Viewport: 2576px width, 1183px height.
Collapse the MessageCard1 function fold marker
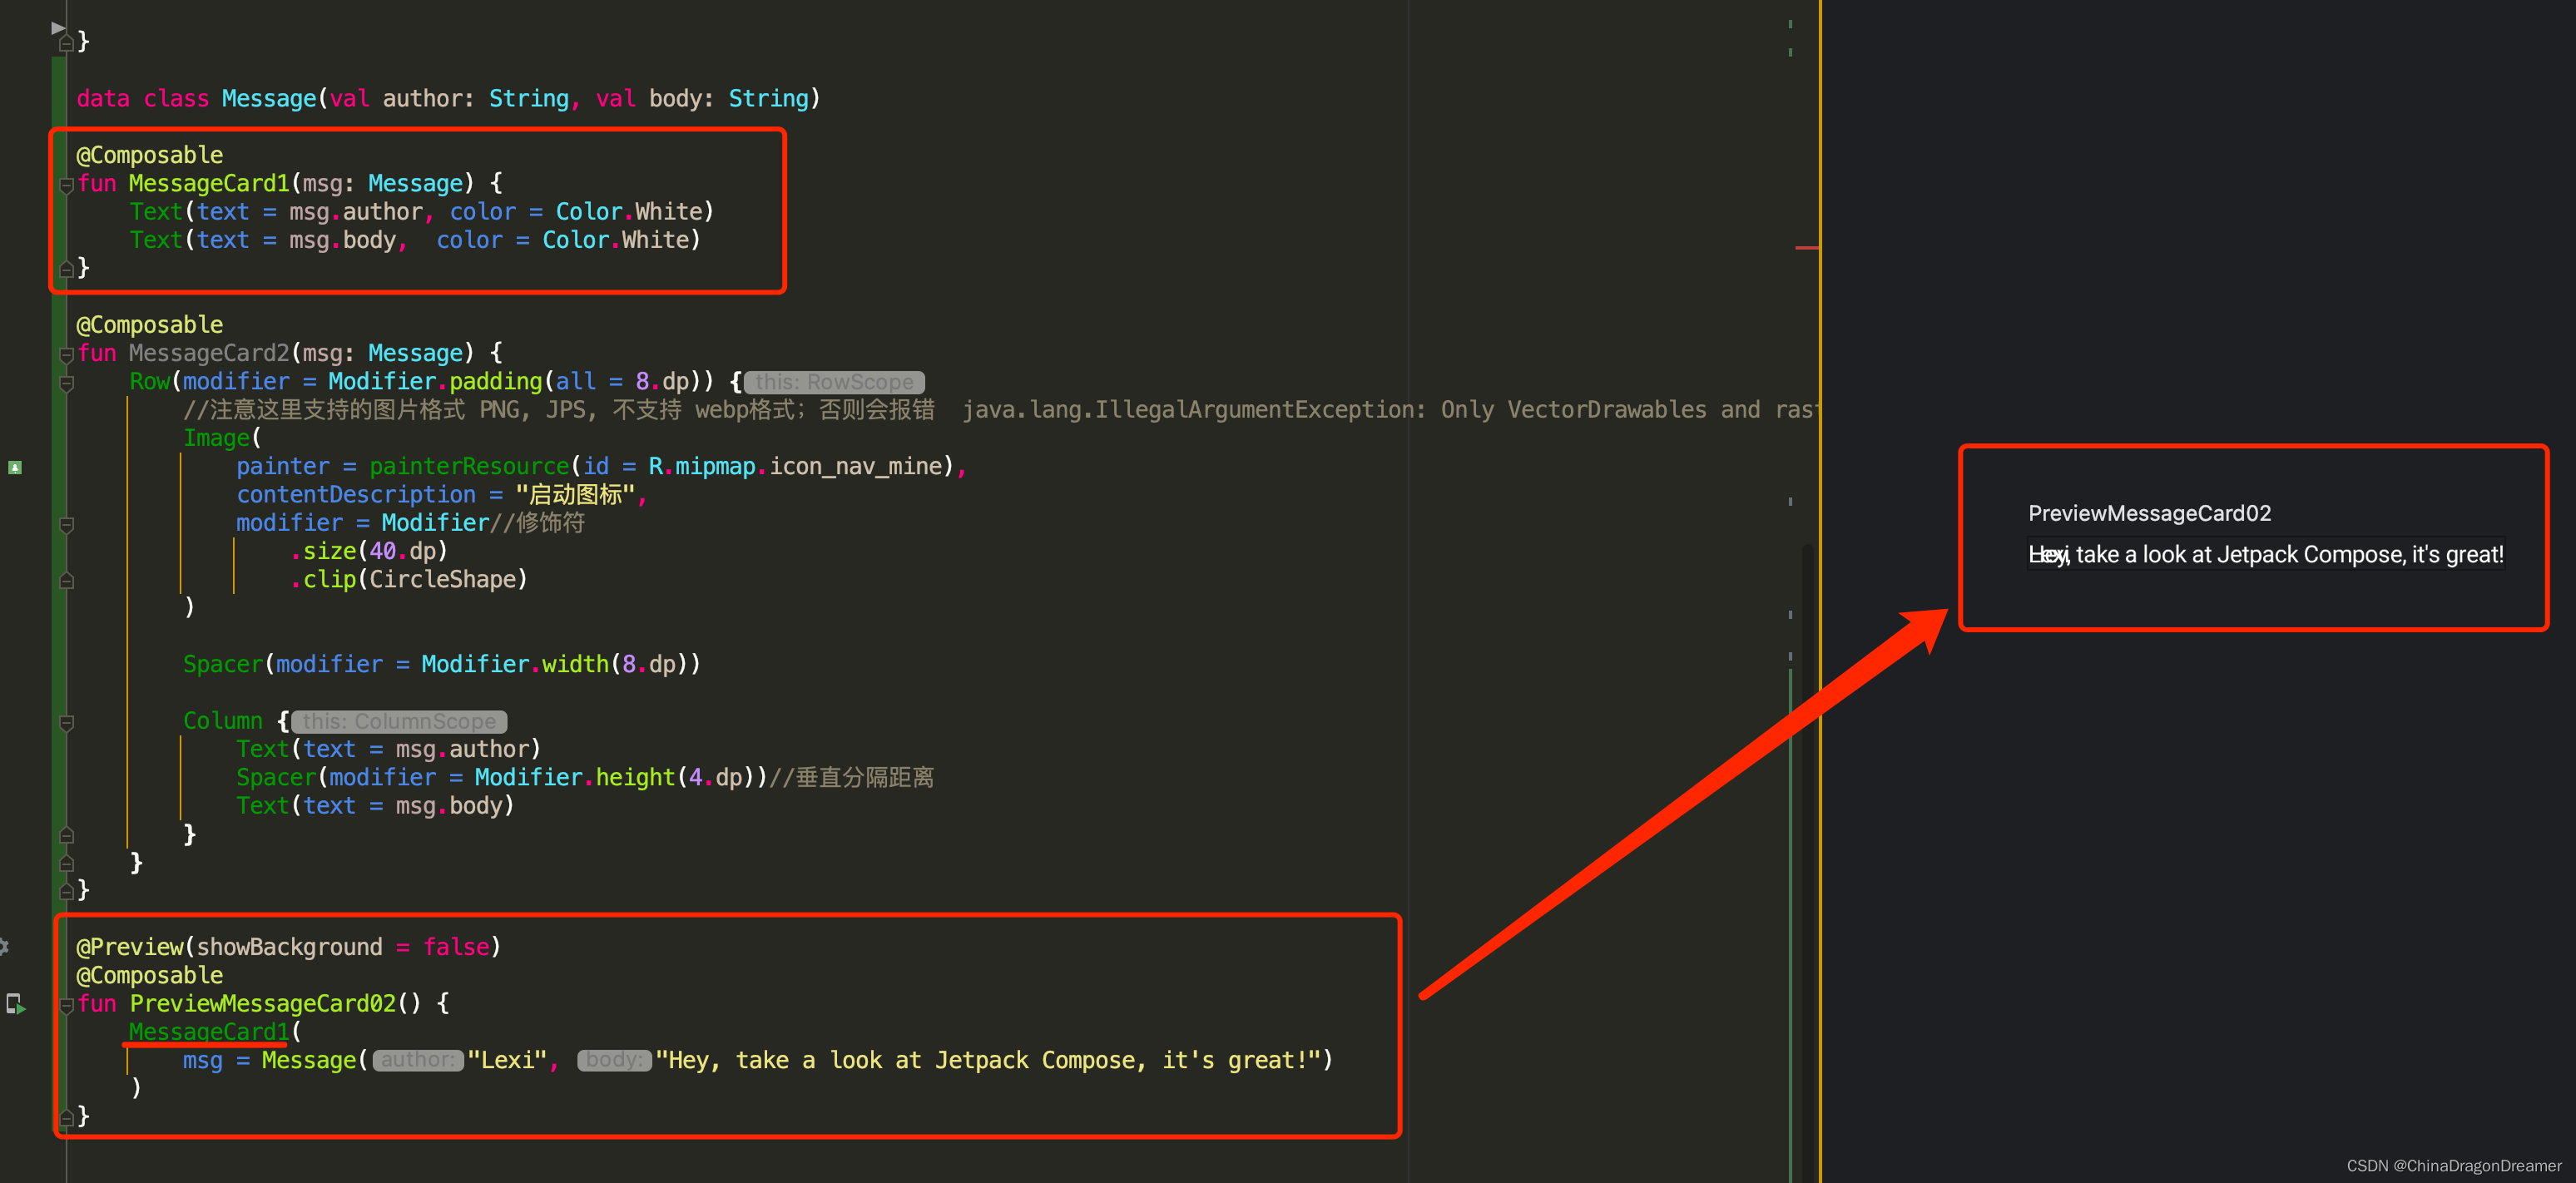[x=67, y=185]
